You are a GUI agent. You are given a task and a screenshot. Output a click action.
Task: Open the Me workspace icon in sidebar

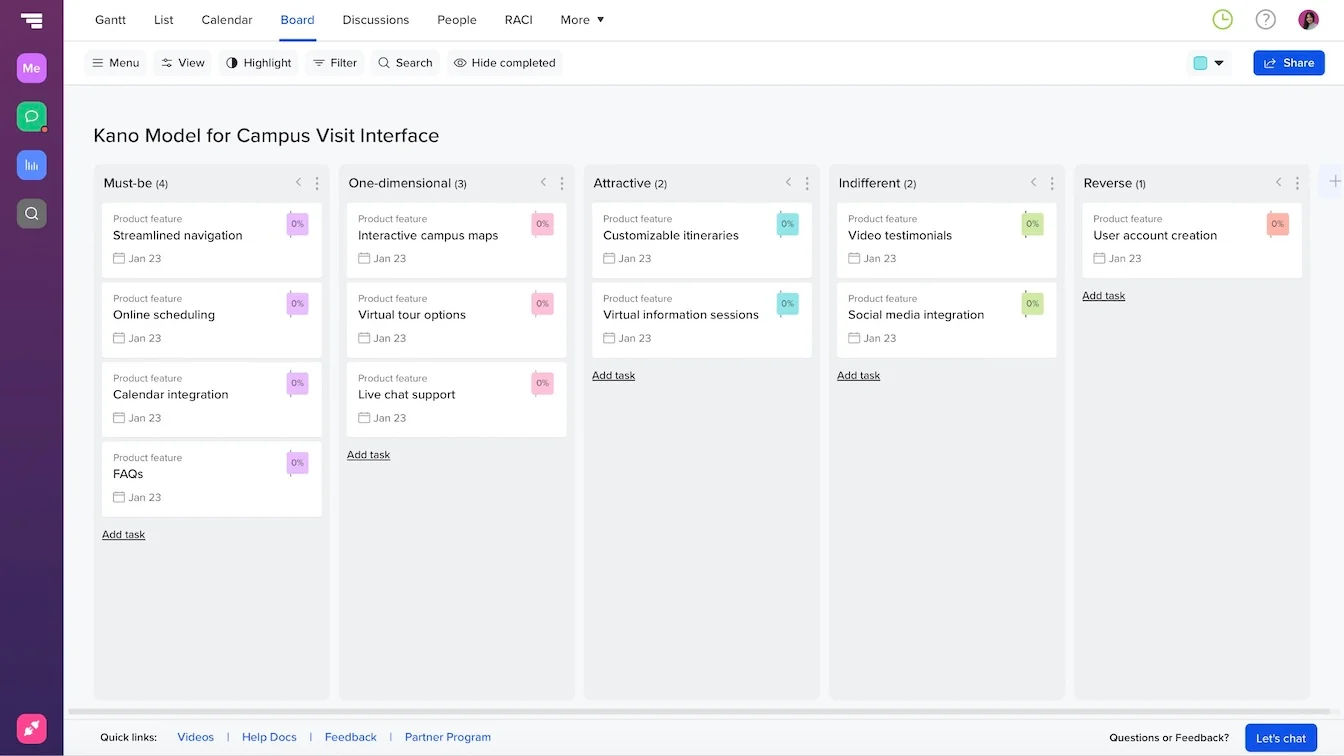point(31,68)
